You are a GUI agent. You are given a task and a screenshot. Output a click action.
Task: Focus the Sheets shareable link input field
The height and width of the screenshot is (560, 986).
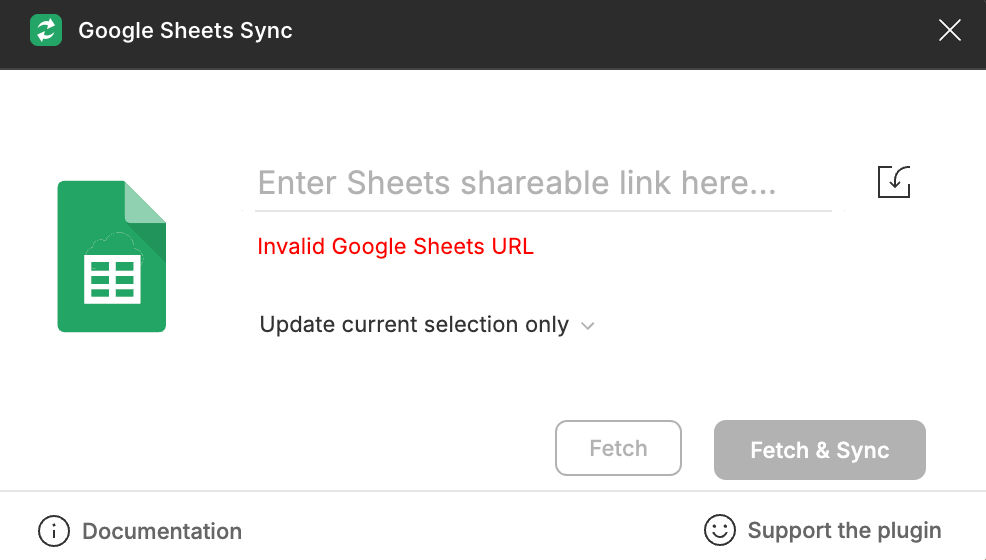pos(544,183)
